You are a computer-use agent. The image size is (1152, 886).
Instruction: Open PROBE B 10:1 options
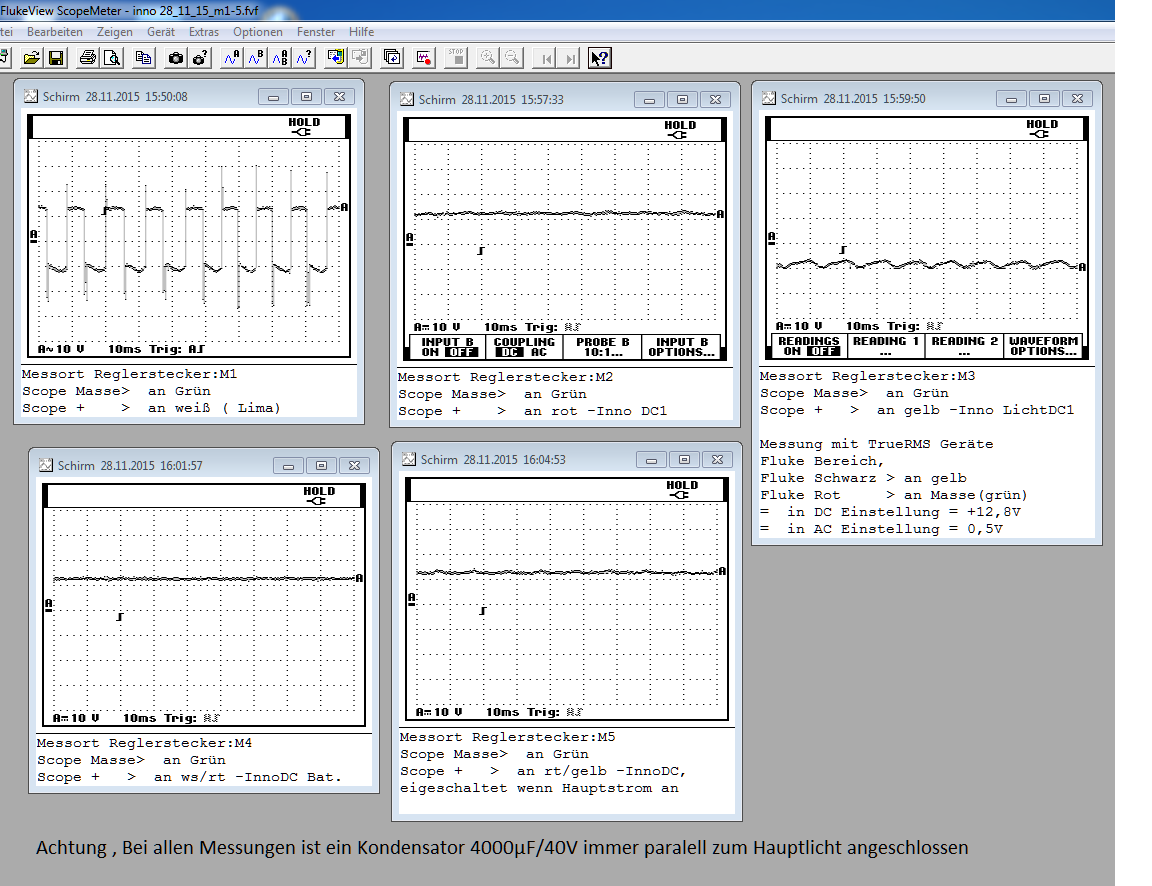(603, 347)
